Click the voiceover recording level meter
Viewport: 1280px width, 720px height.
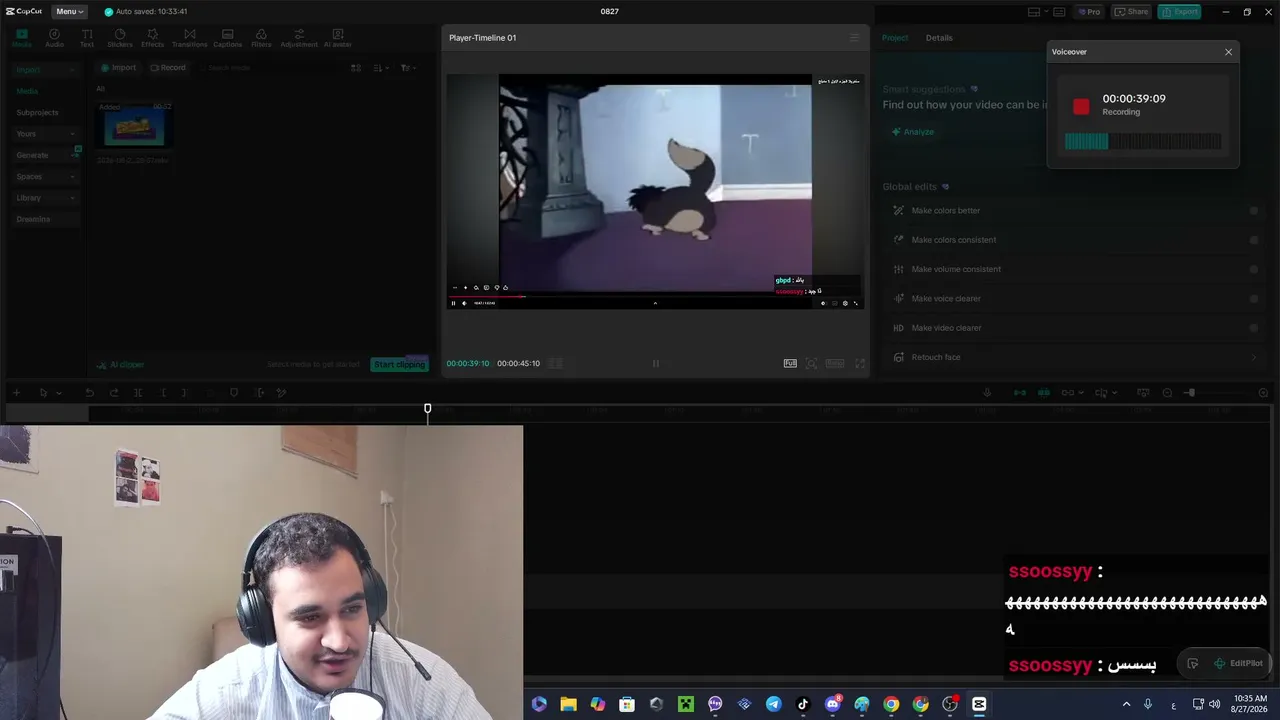[1143, 142]
